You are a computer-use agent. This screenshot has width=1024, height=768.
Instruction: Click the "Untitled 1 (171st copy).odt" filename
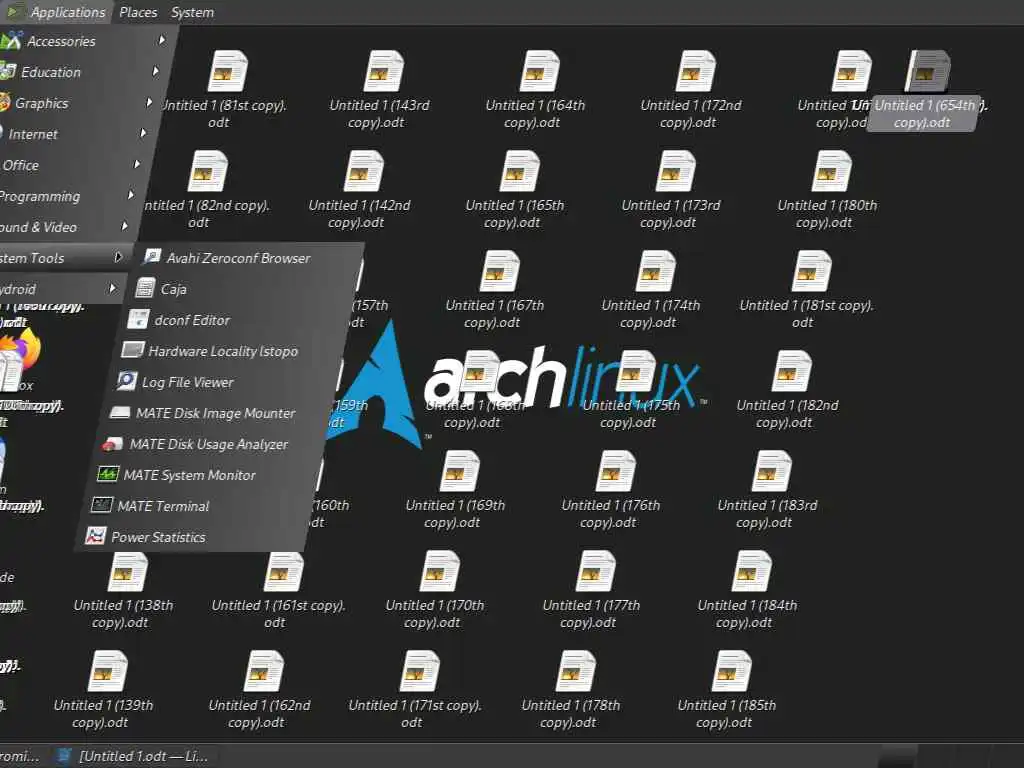tap(414, 714)
